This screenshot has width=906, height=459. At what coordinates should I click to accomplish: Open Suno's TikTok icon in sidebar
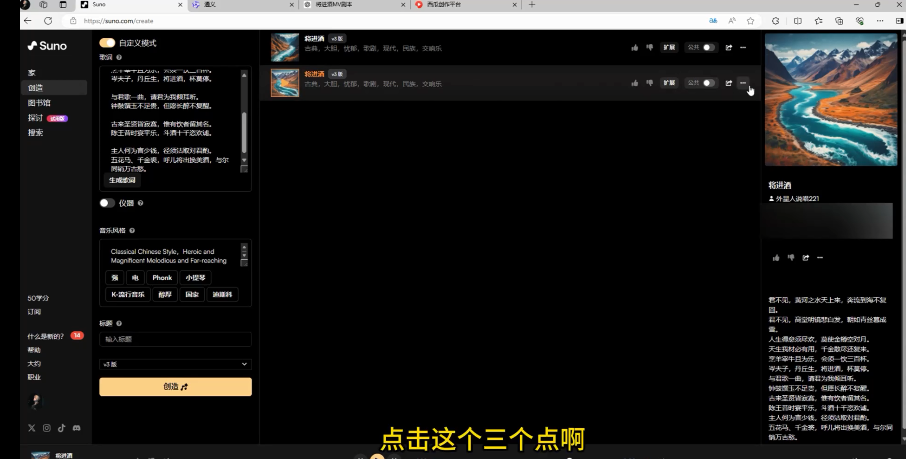[61, 428]
